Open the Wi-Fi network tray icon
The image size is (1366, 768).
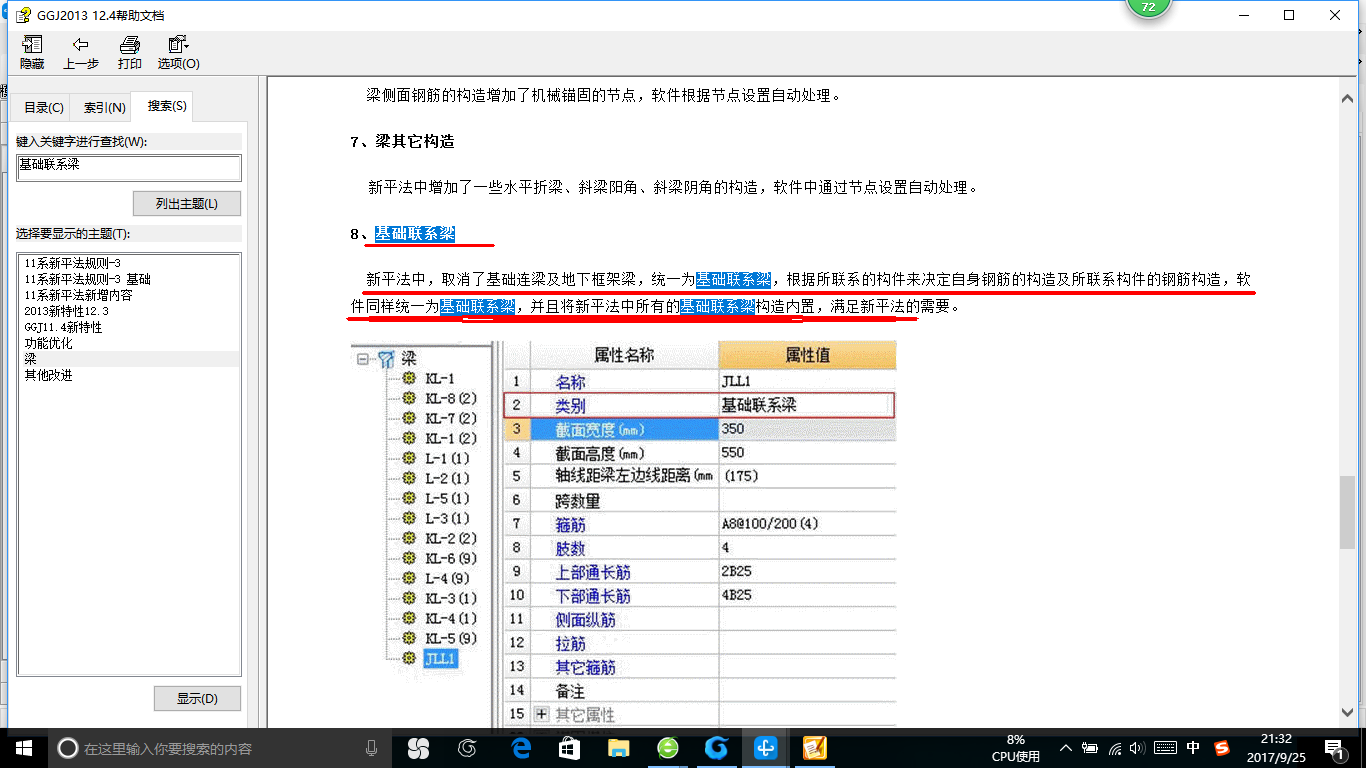point(1115,748)
